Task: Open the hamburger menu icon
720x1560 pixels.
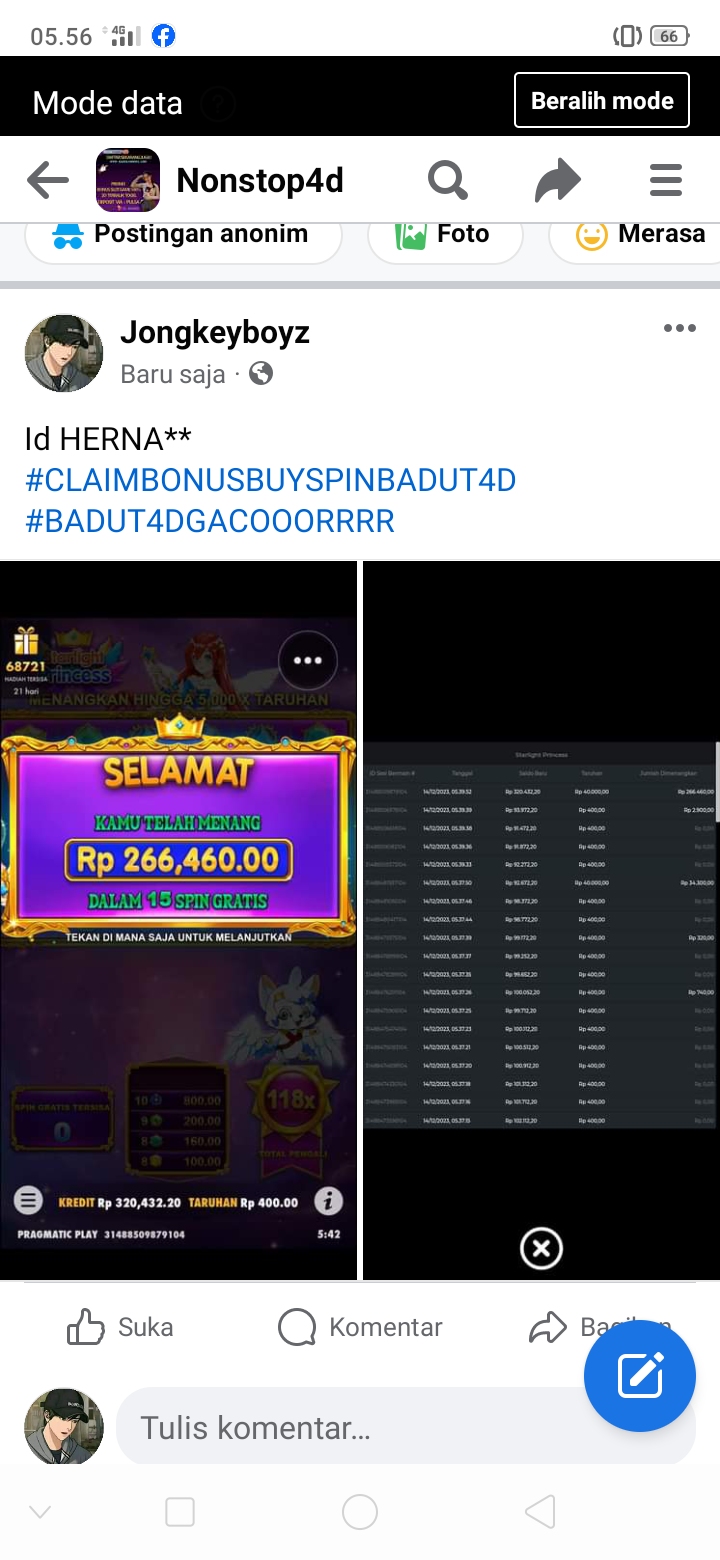Action: [665, 181]
